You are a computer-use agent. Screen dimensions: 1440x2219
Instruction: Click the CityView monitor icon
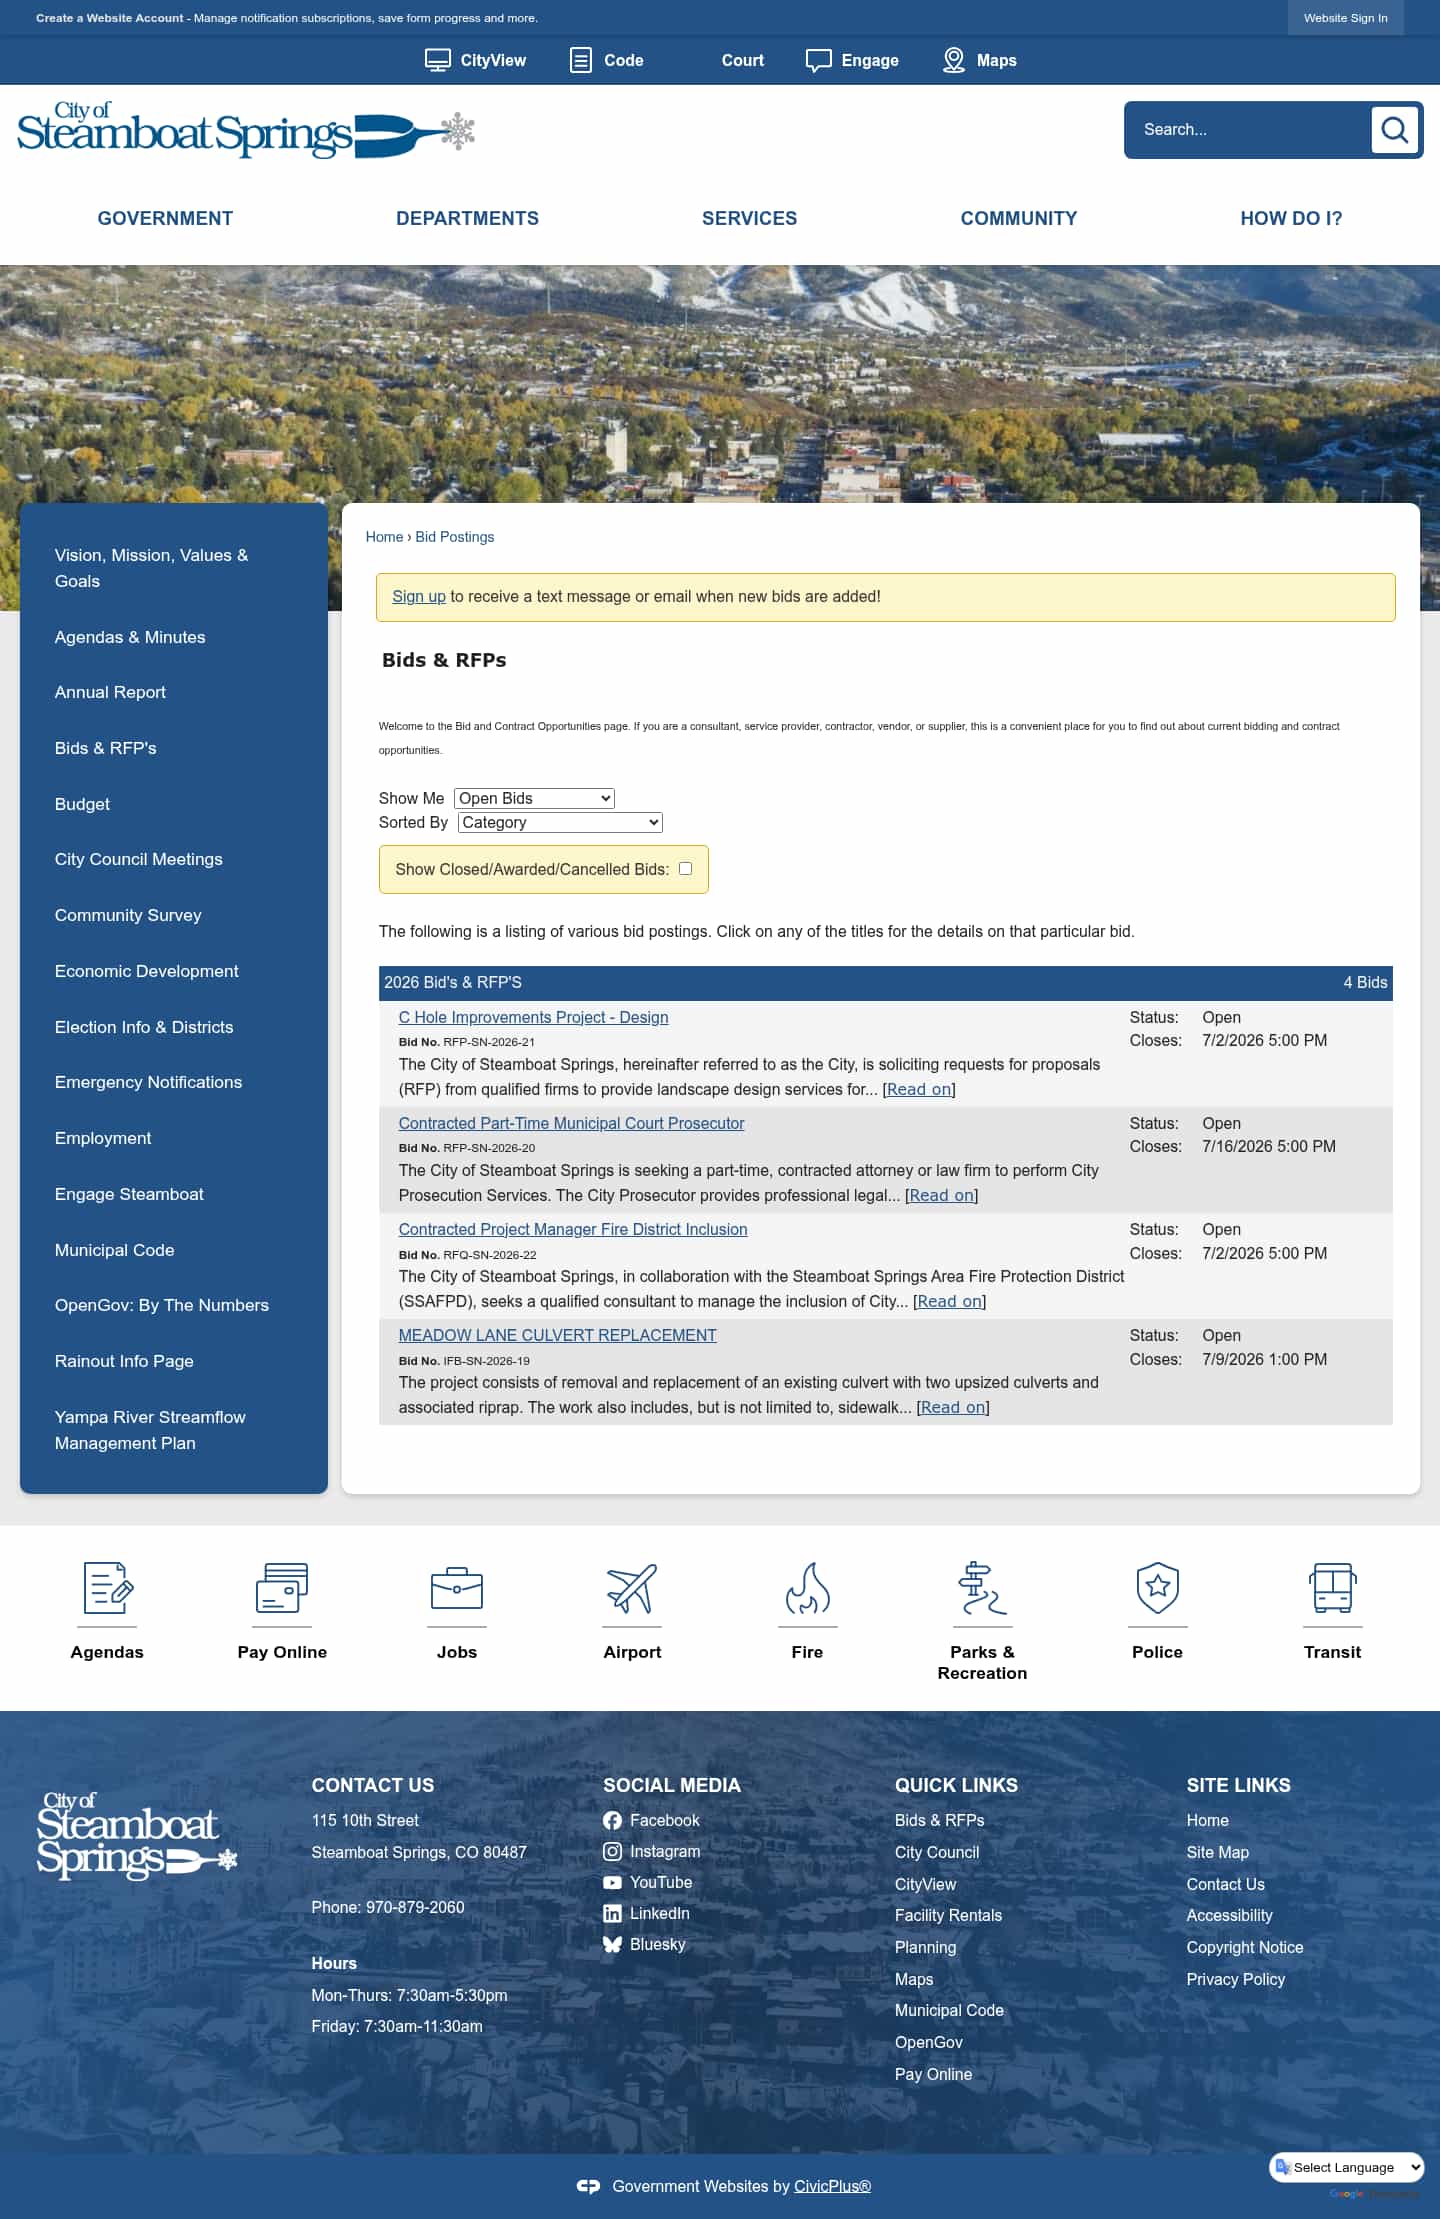437,60
